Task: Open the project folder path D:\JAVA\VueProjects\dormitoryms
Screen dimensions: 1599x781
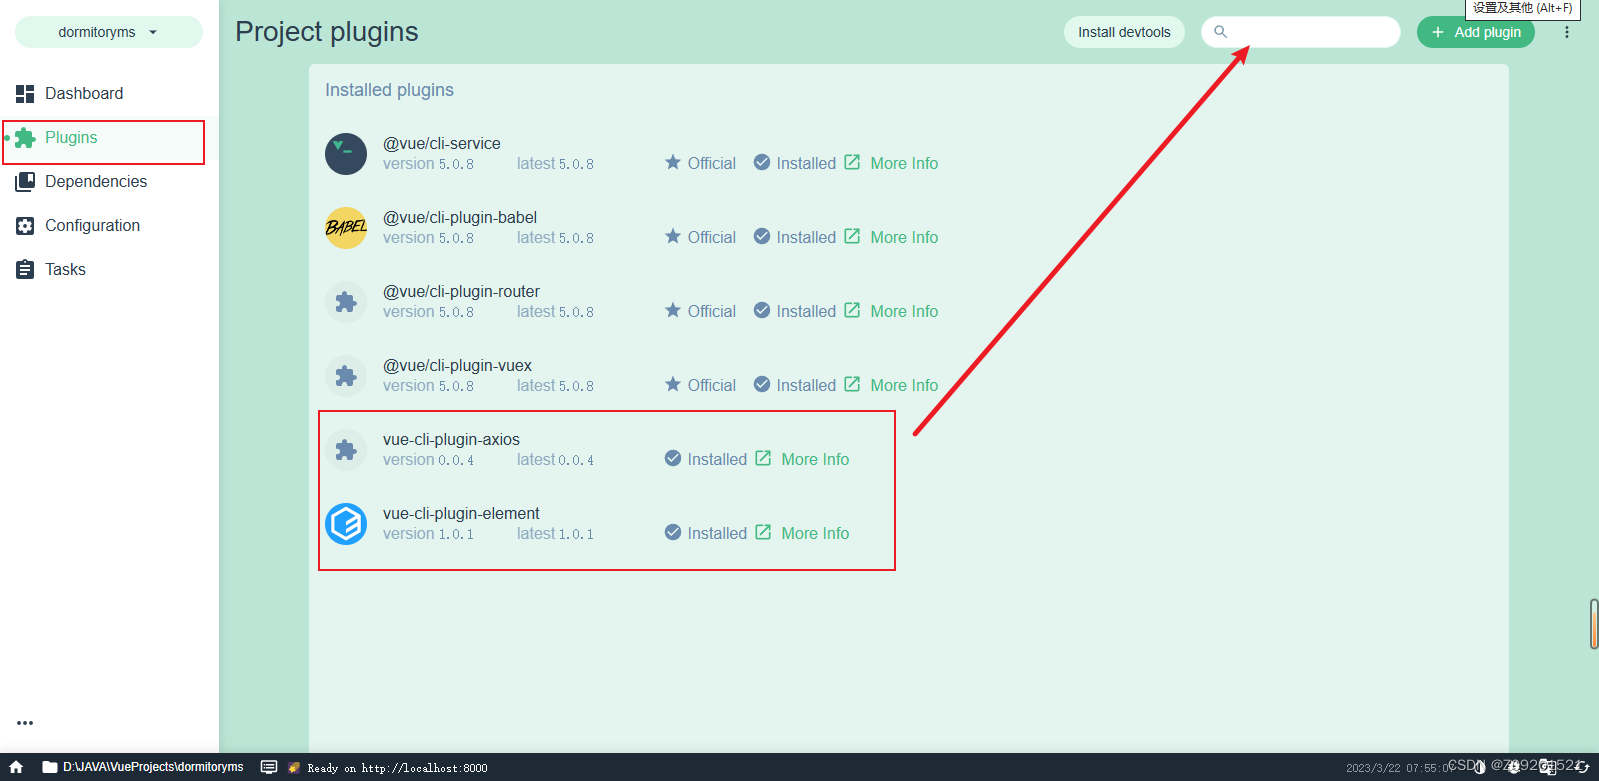Action: (143, 767)
